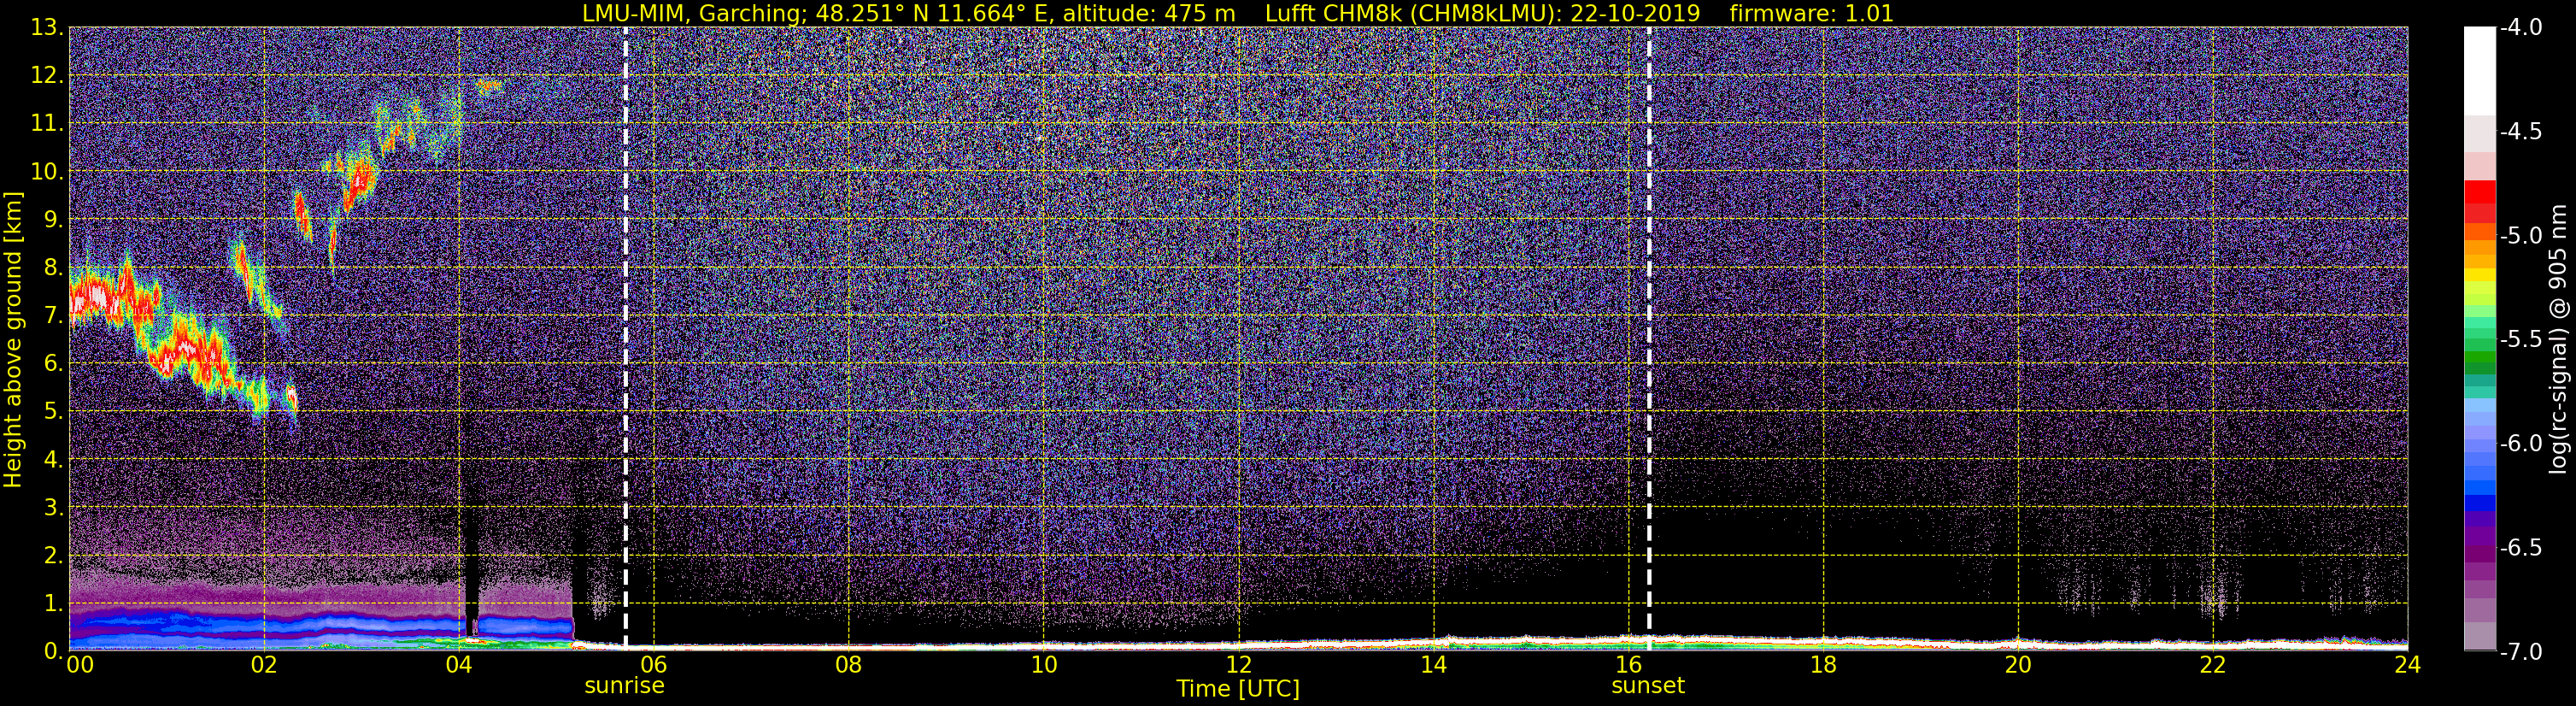Pick the white top section of the colorbar
The width and height of the screenshot is (2576, 706).
pyautogui.click(x=2479, y=70)
